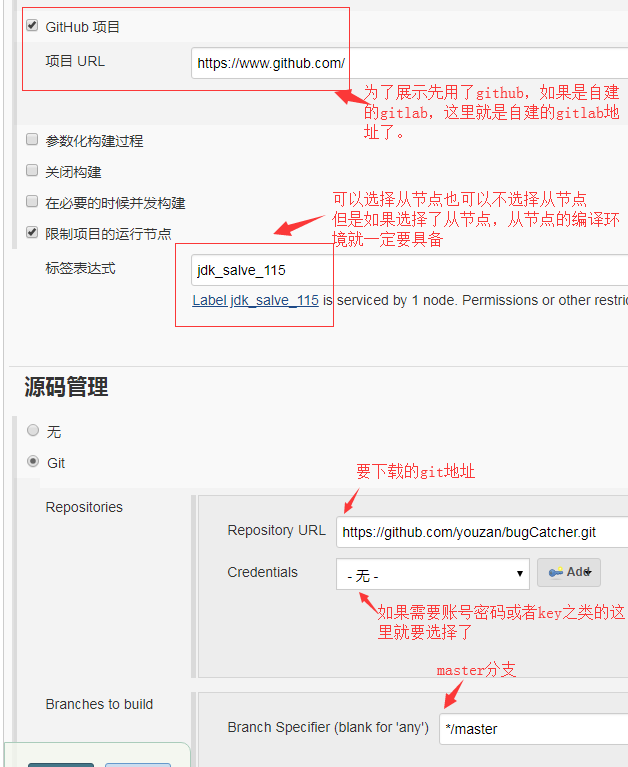Click the Repository URL input field
This screenshot has height=767, width=628.
coord(480,533)
